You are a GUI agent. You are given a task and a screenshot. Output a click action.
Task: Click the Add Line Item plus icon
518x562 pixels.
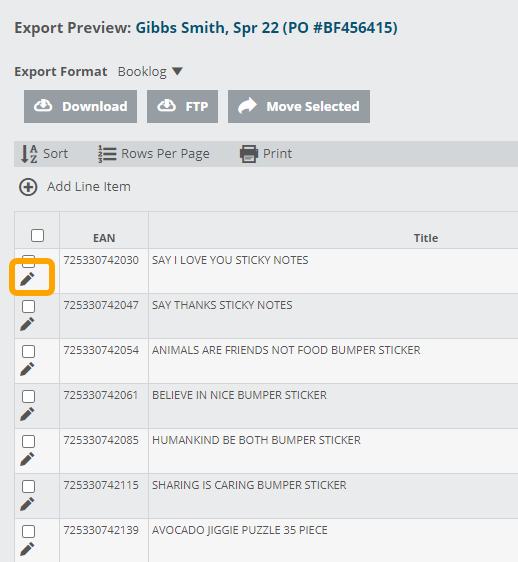[x=28, y=187]
